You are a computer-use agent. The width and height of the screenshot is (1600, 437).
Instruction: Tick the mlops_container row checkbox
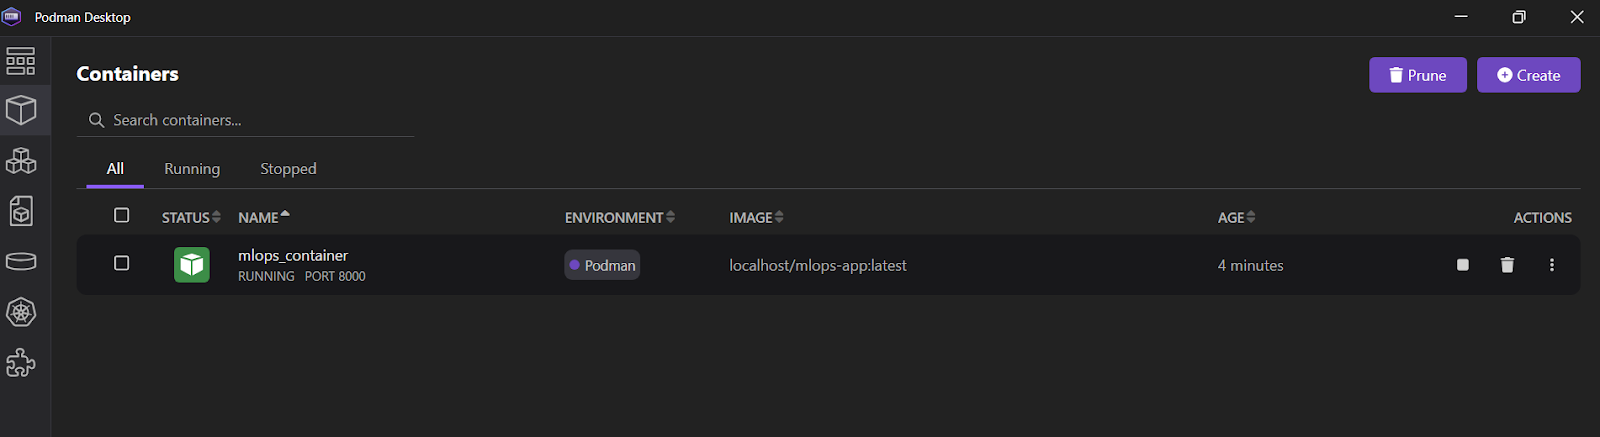click(122, 263)
